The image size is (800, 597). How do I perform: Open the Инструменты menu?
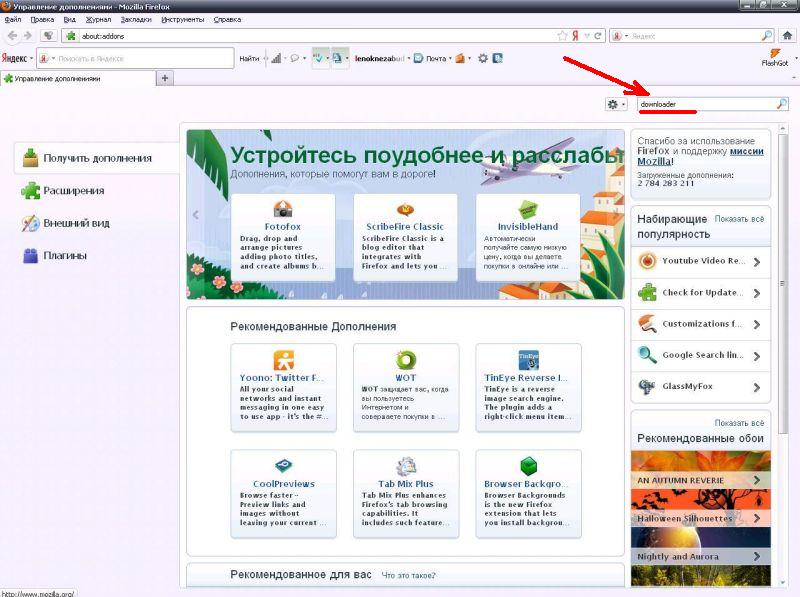[183, 19]
